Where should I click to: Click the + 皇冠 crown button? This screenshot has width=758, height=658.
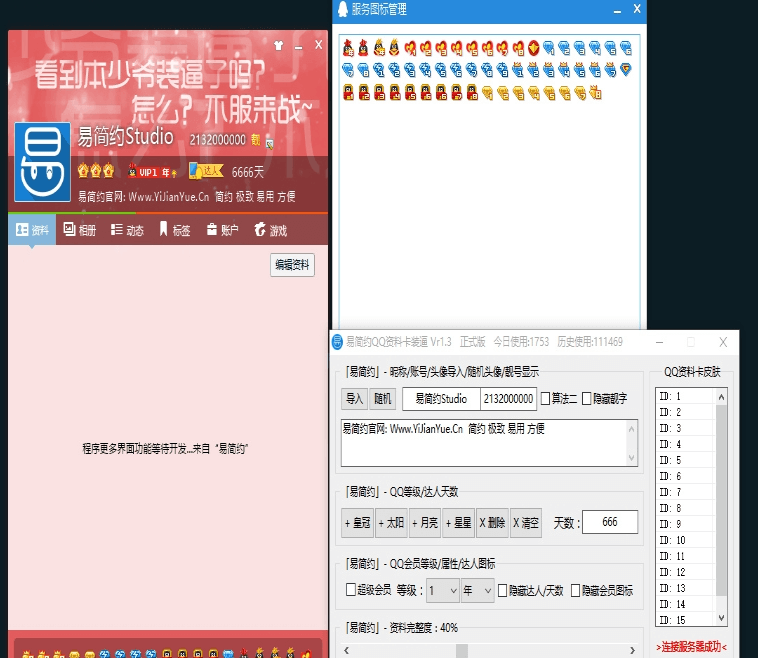point(358,523)
